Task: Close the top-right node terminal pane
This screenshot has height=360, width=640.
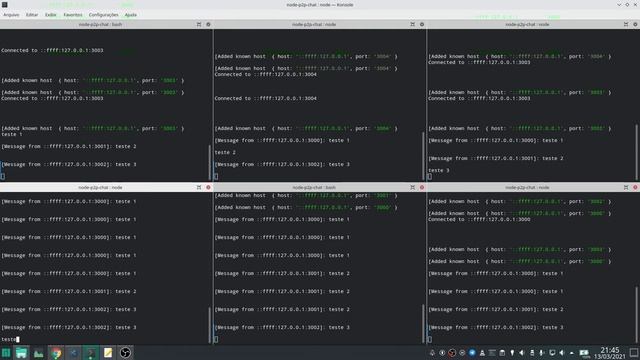Action: [x=635, y=24]
